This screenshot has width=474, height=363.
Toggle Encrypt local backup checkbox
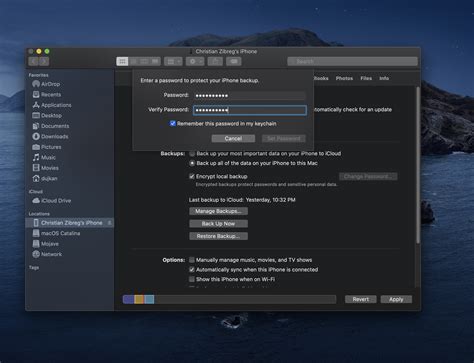[x=192, y=176]
